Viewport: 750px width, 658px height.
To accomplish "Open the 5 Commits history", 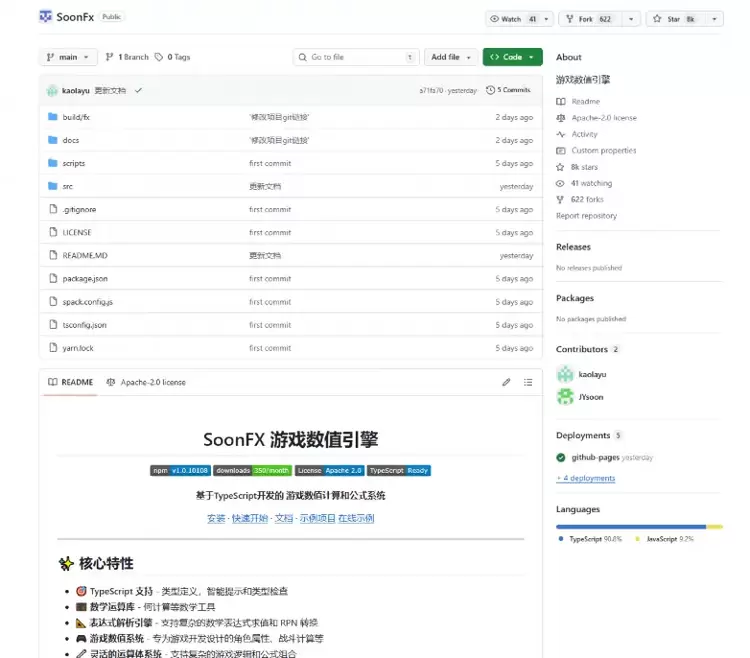I will (508, 90).
